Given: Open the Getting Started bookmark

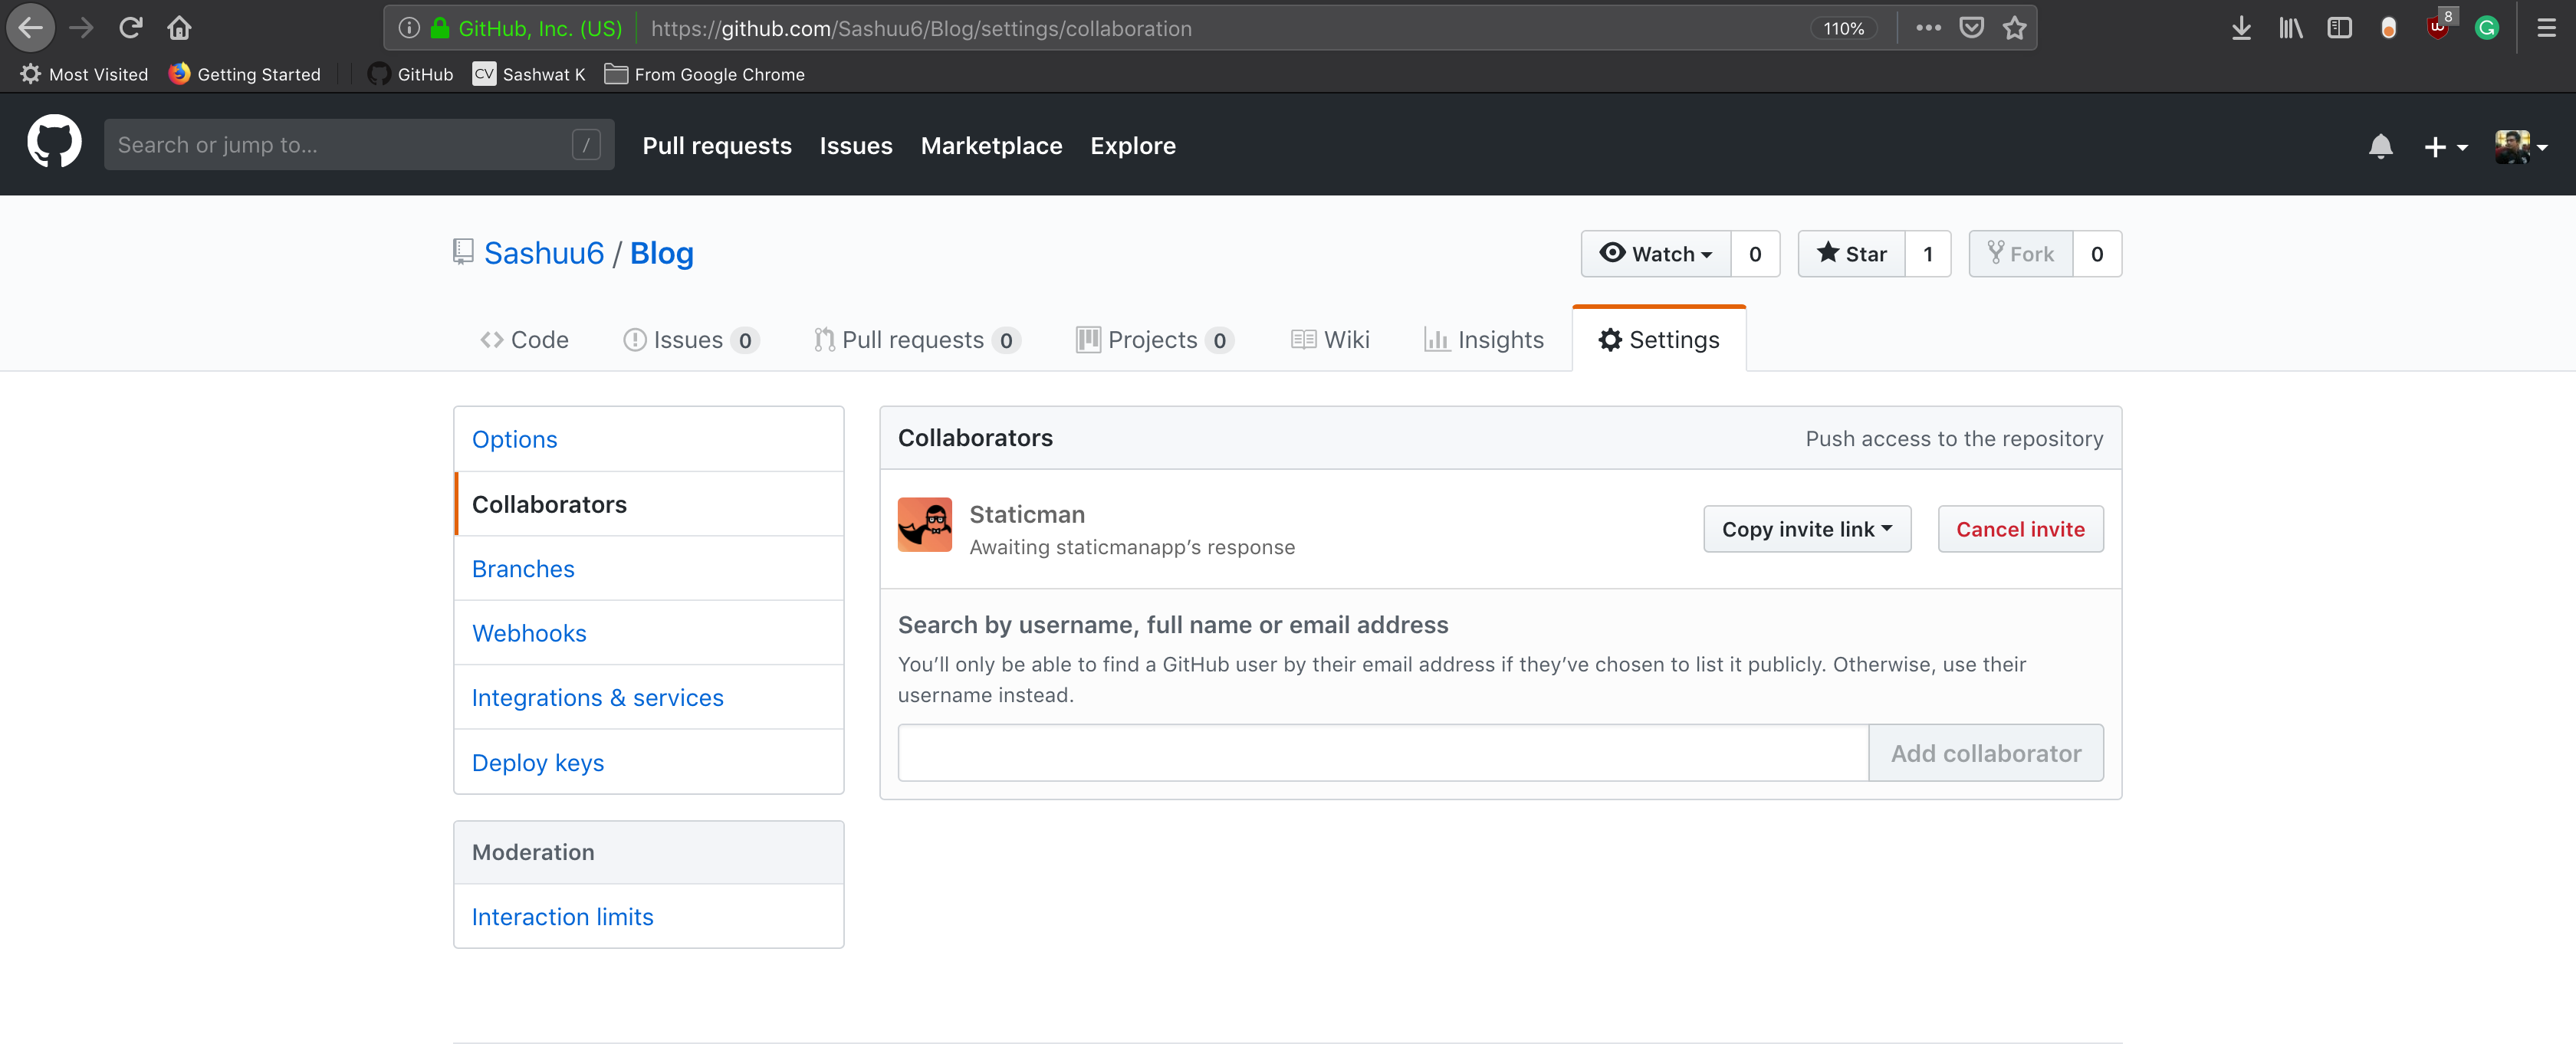Looking at the screenshot, I should pyautogui.click(x=245, y=74).
